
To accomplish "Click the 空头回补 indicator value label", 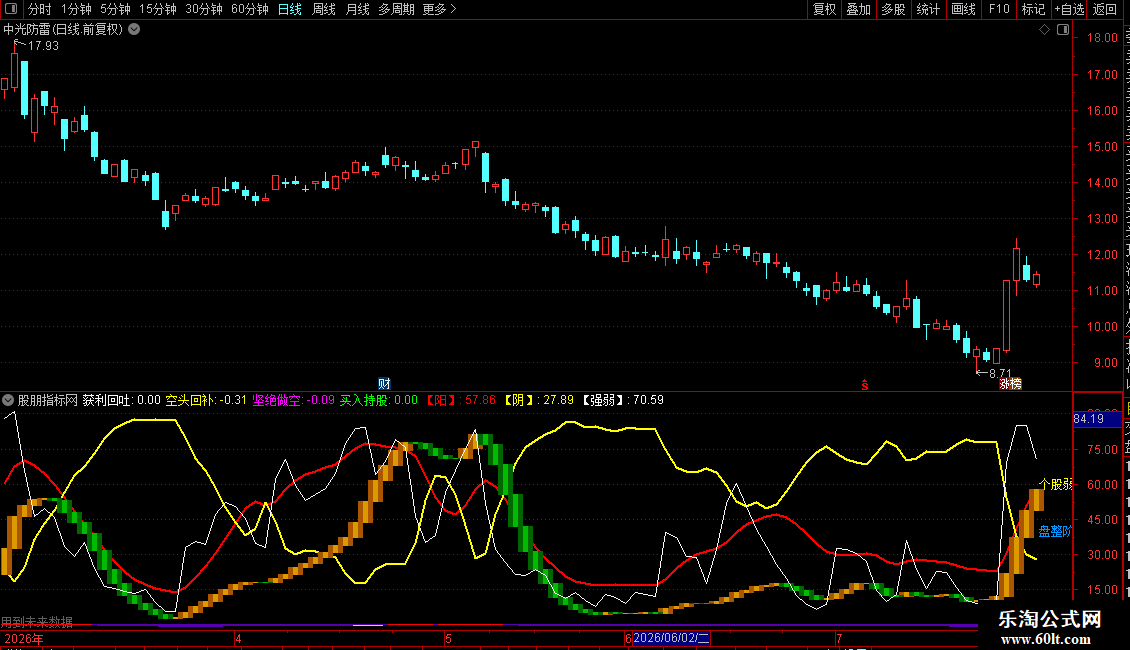I will (x=206, y=400).
